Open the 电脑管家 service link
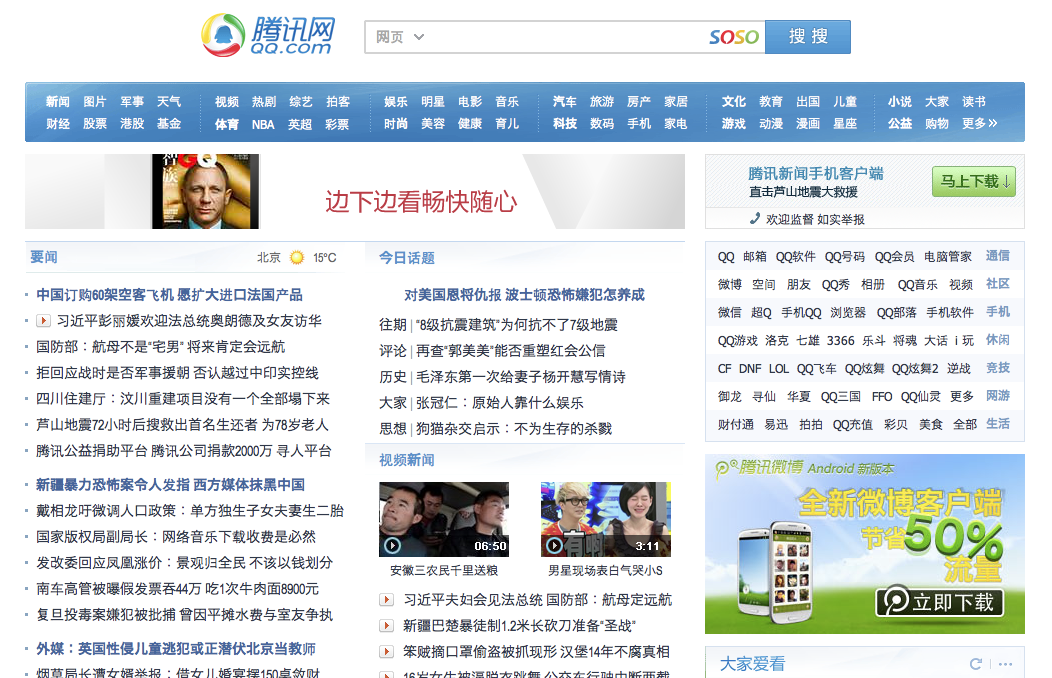Image resolution: width=1052 pixels, height=678 pixels. coord(947,256)
